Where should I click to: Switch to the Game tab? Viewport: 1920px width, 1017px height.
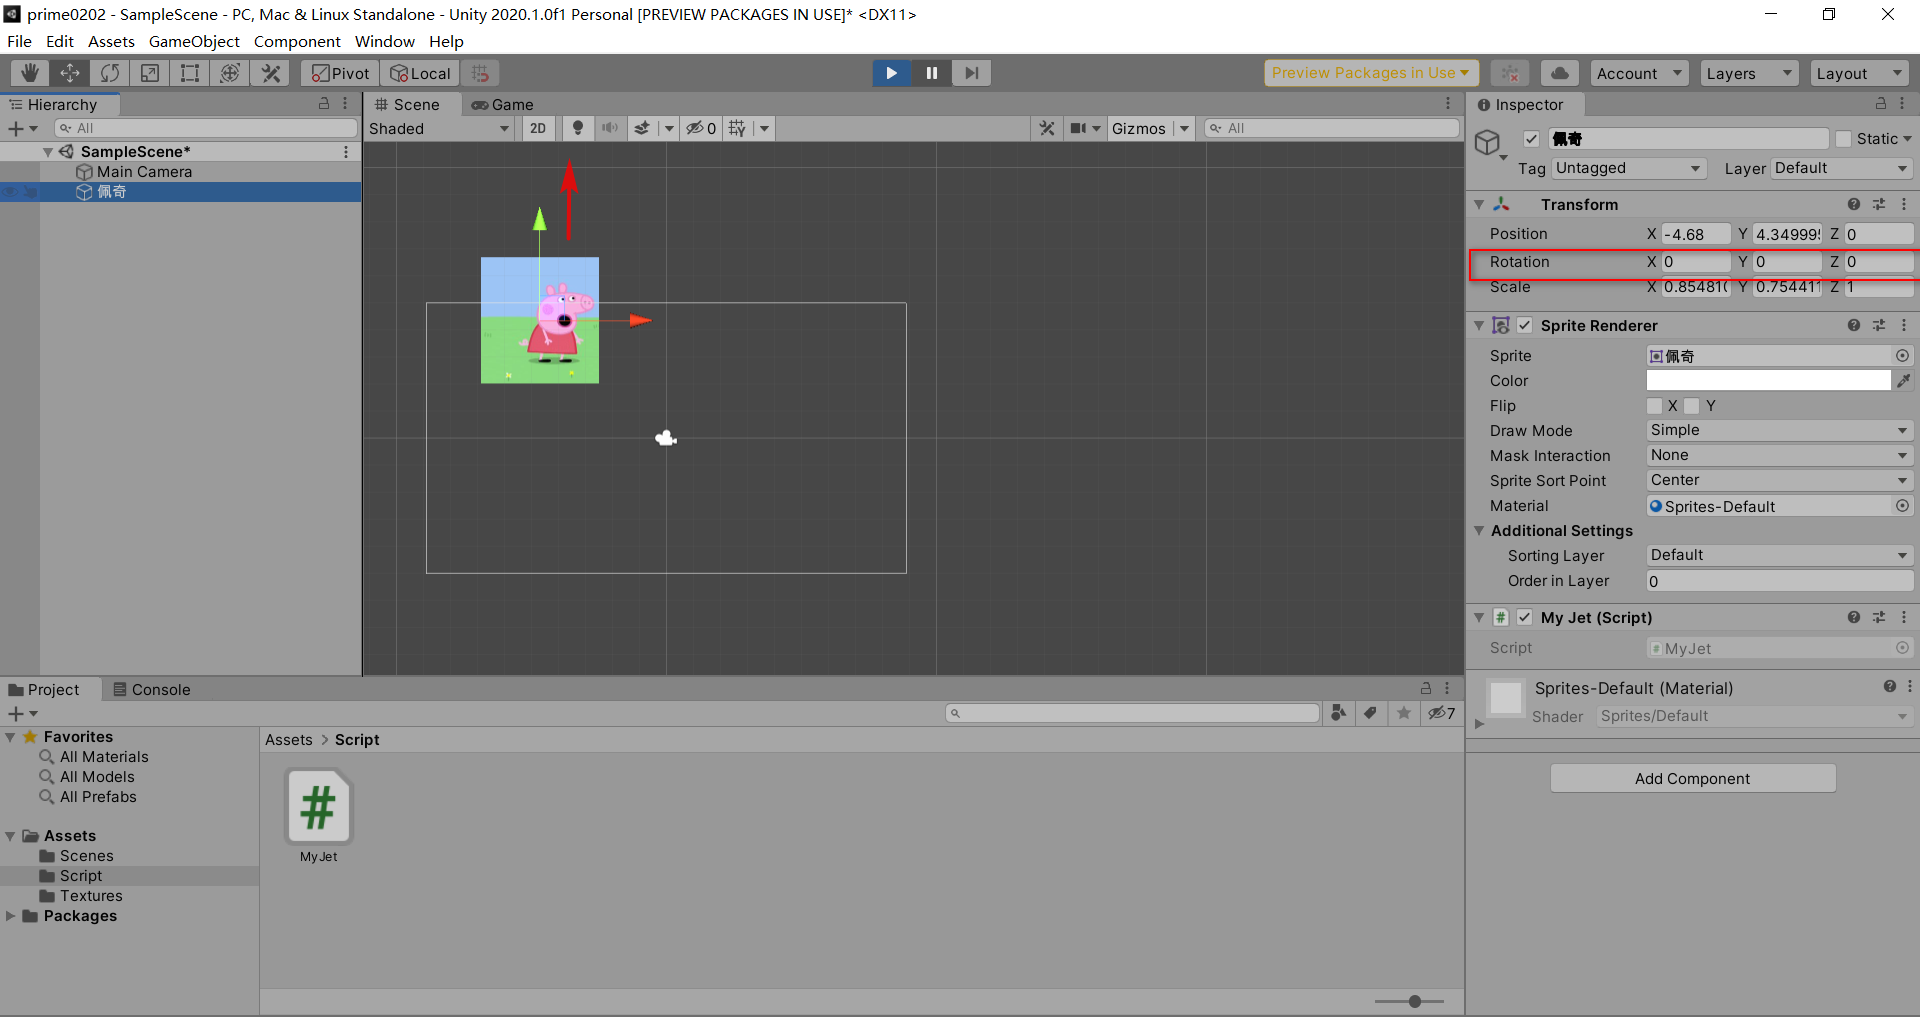coord(503,104)
